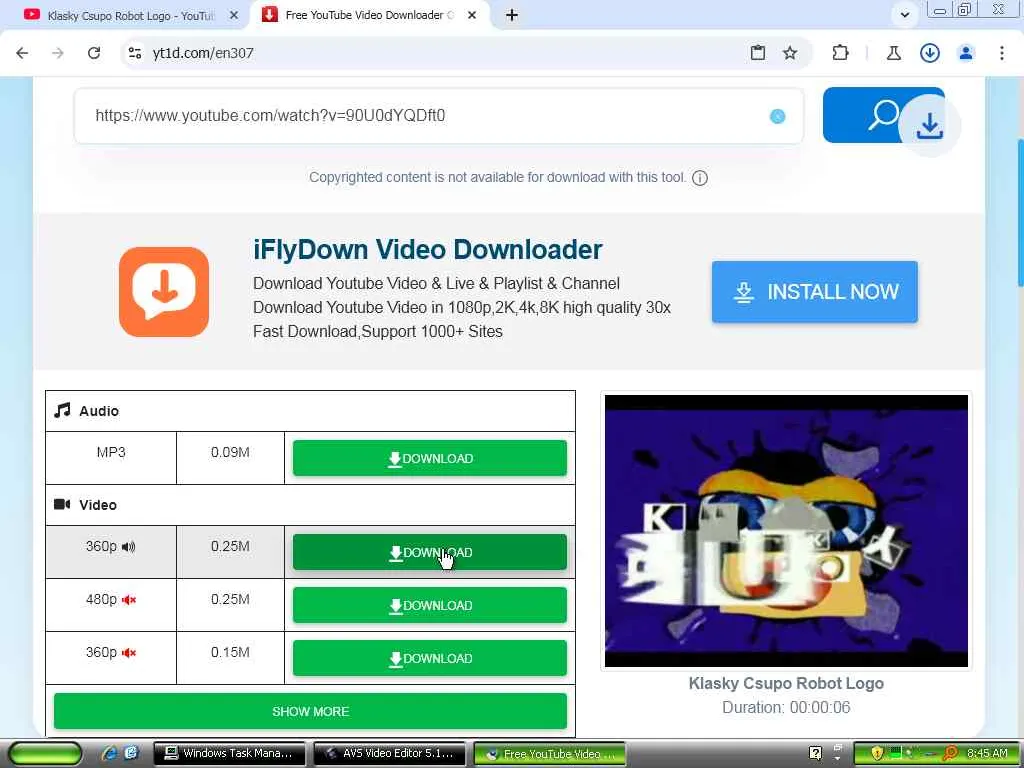
Task: Click the Windows Start button
Action: click(44, 754)
